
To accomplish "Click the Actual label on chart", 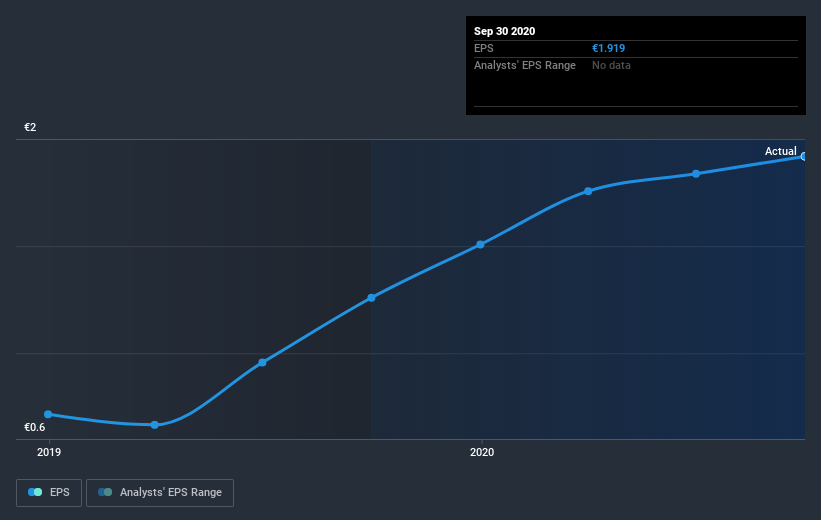I will click(x=780, y=151).
